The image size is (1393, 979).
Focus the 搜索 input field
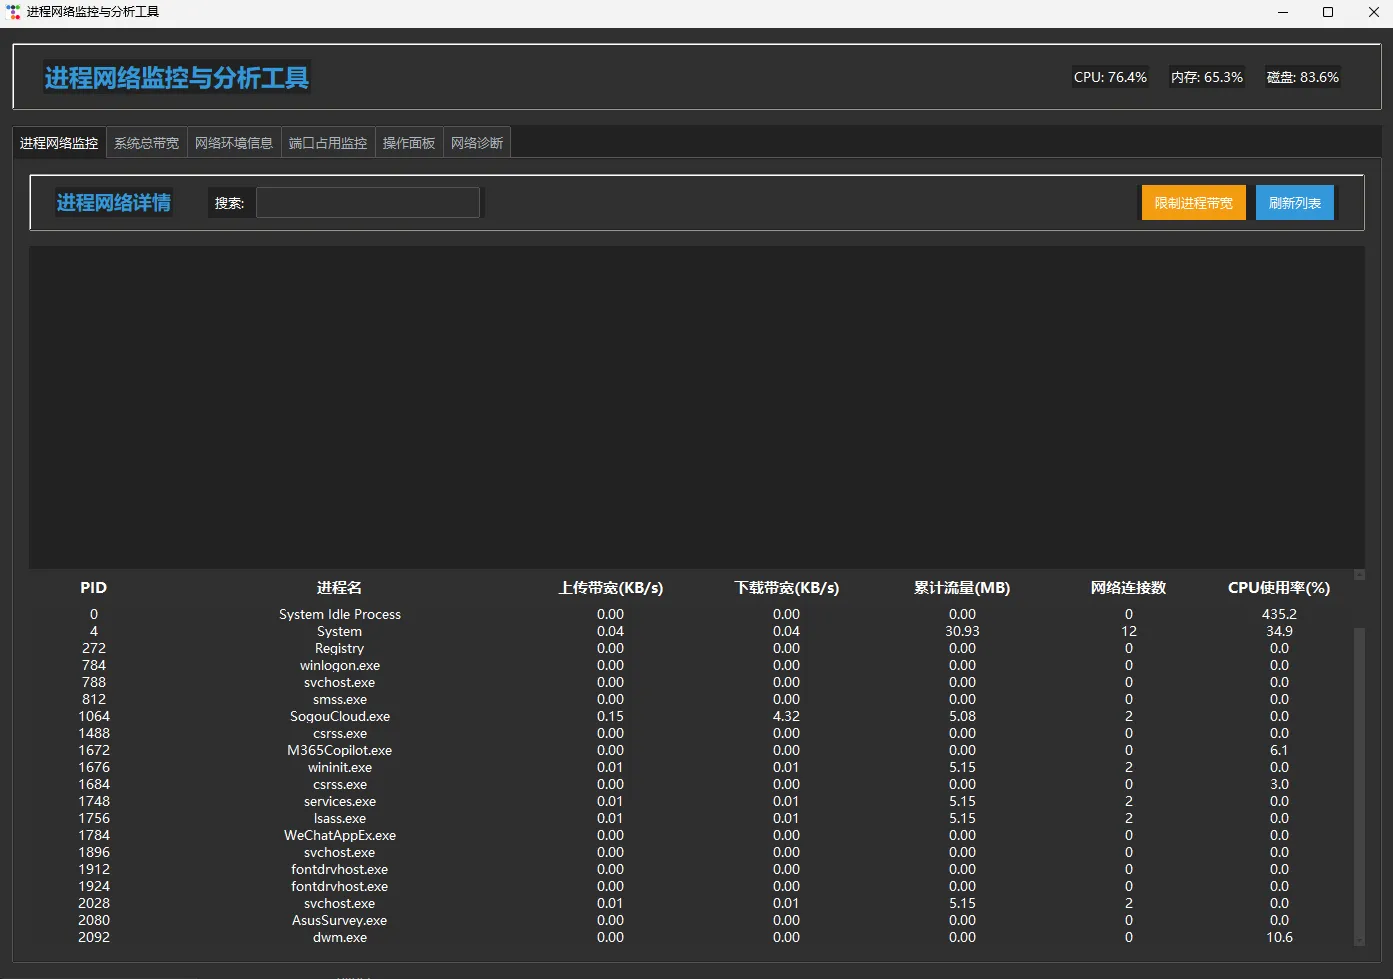368,203
